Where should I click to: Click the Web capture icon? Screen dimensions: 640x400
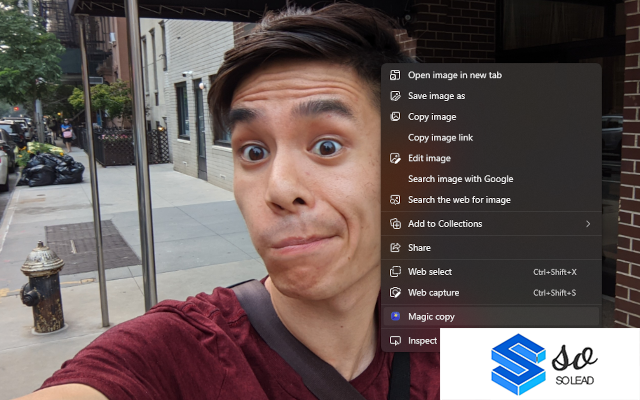(395, 293)
